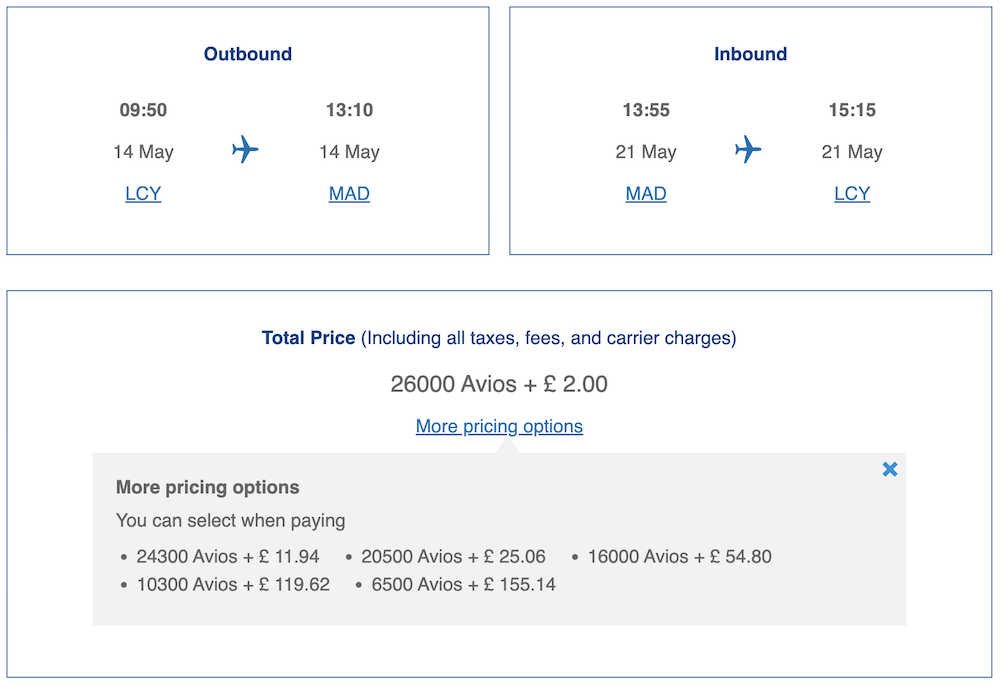Click the Total Price heading
The image size is (1000, 686).
click(x=308, y=338)
